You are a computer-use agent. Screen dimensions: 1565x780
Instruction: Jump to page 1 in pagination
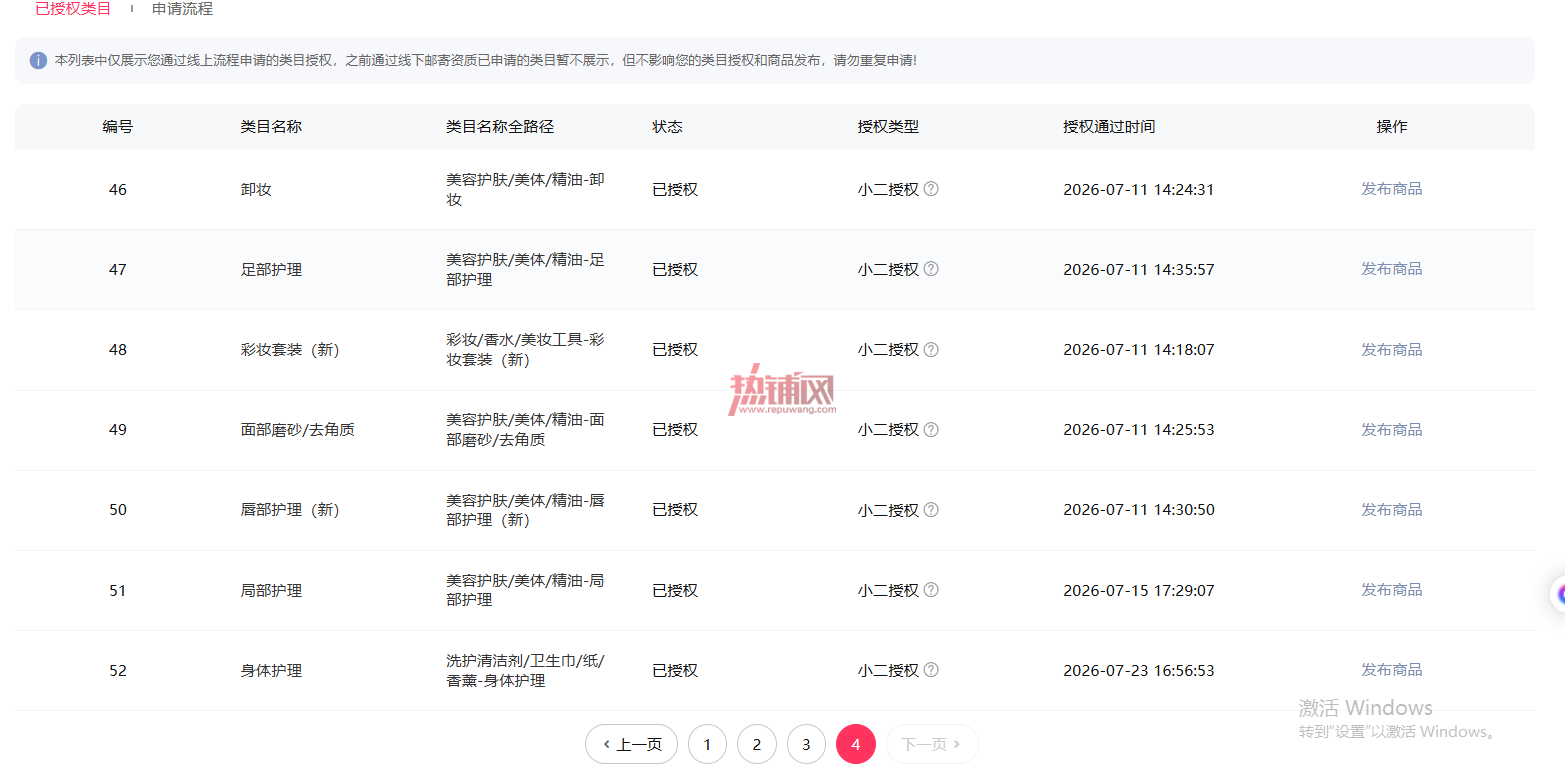[707, 744]
